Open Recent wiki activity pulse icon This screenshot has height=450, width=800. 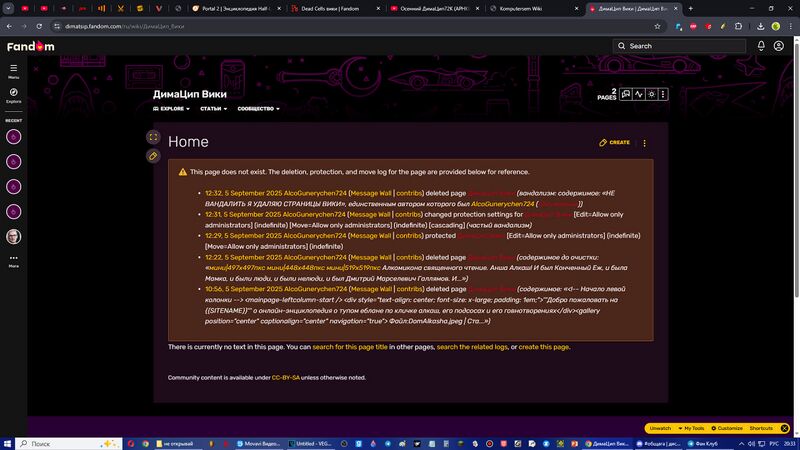[638, 95]
